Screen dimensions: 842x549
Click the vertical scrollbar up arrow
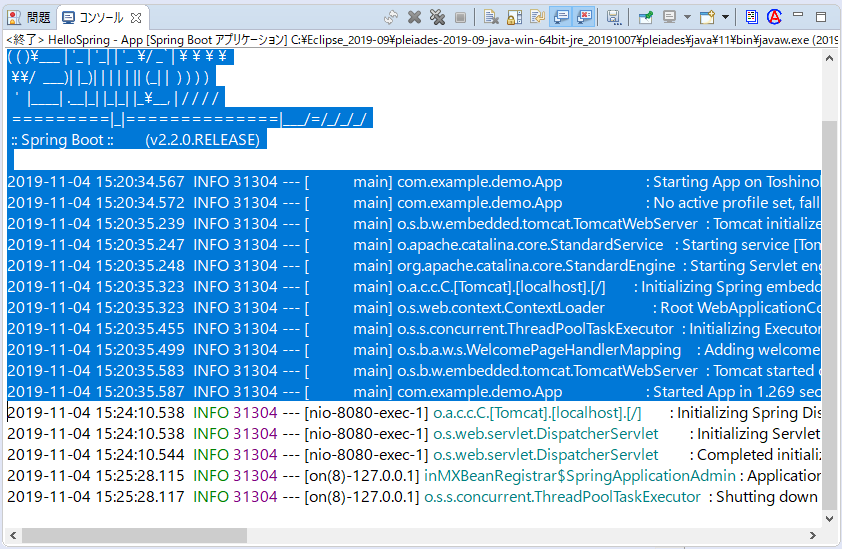(829, 58)
